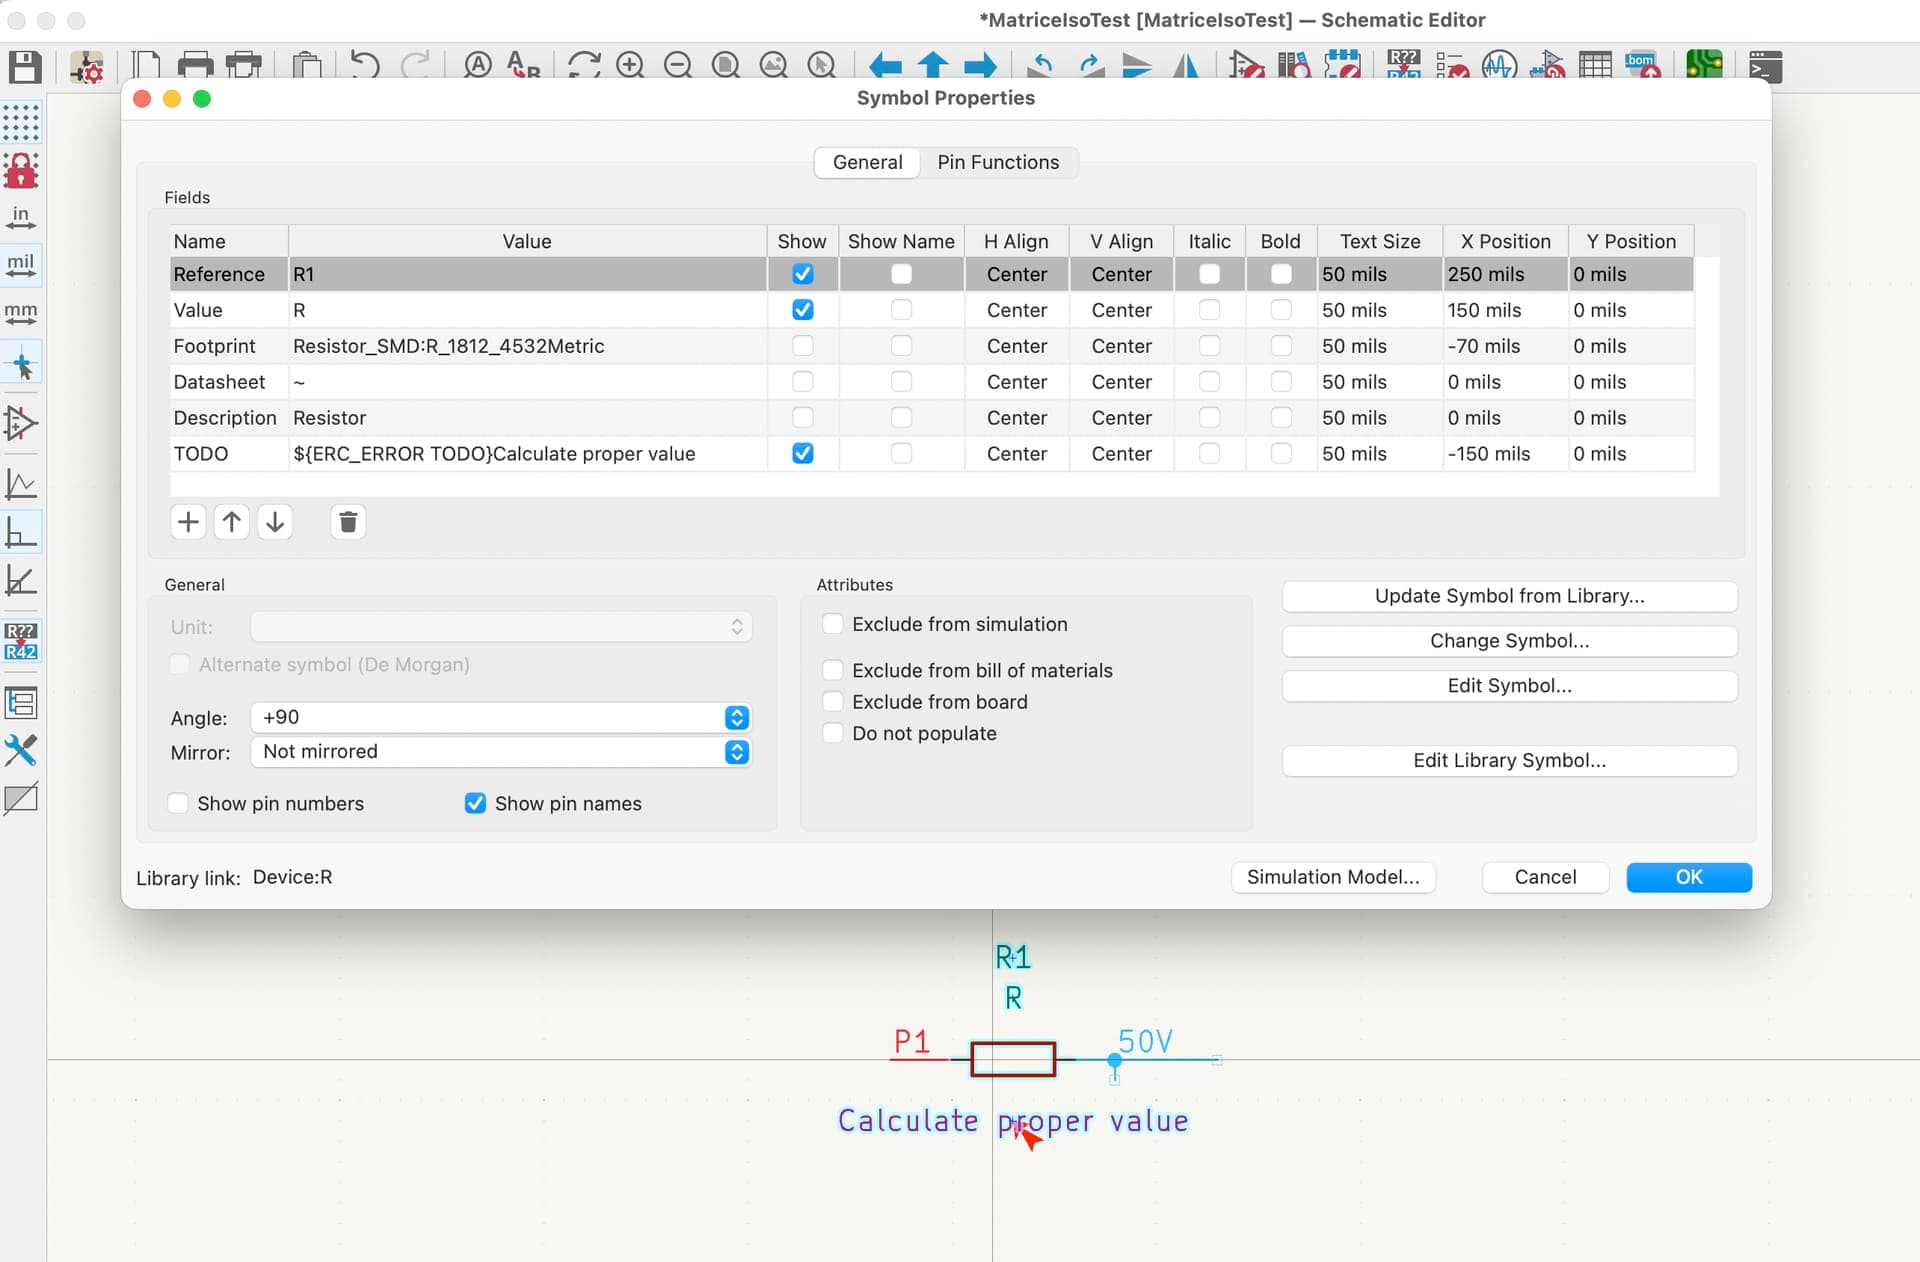The width and height of the screenshot is (1920, 1262).
Task: Toggle Show checkbox for the Footprint field
Action: pyautogui.click(x=802, y=346)
